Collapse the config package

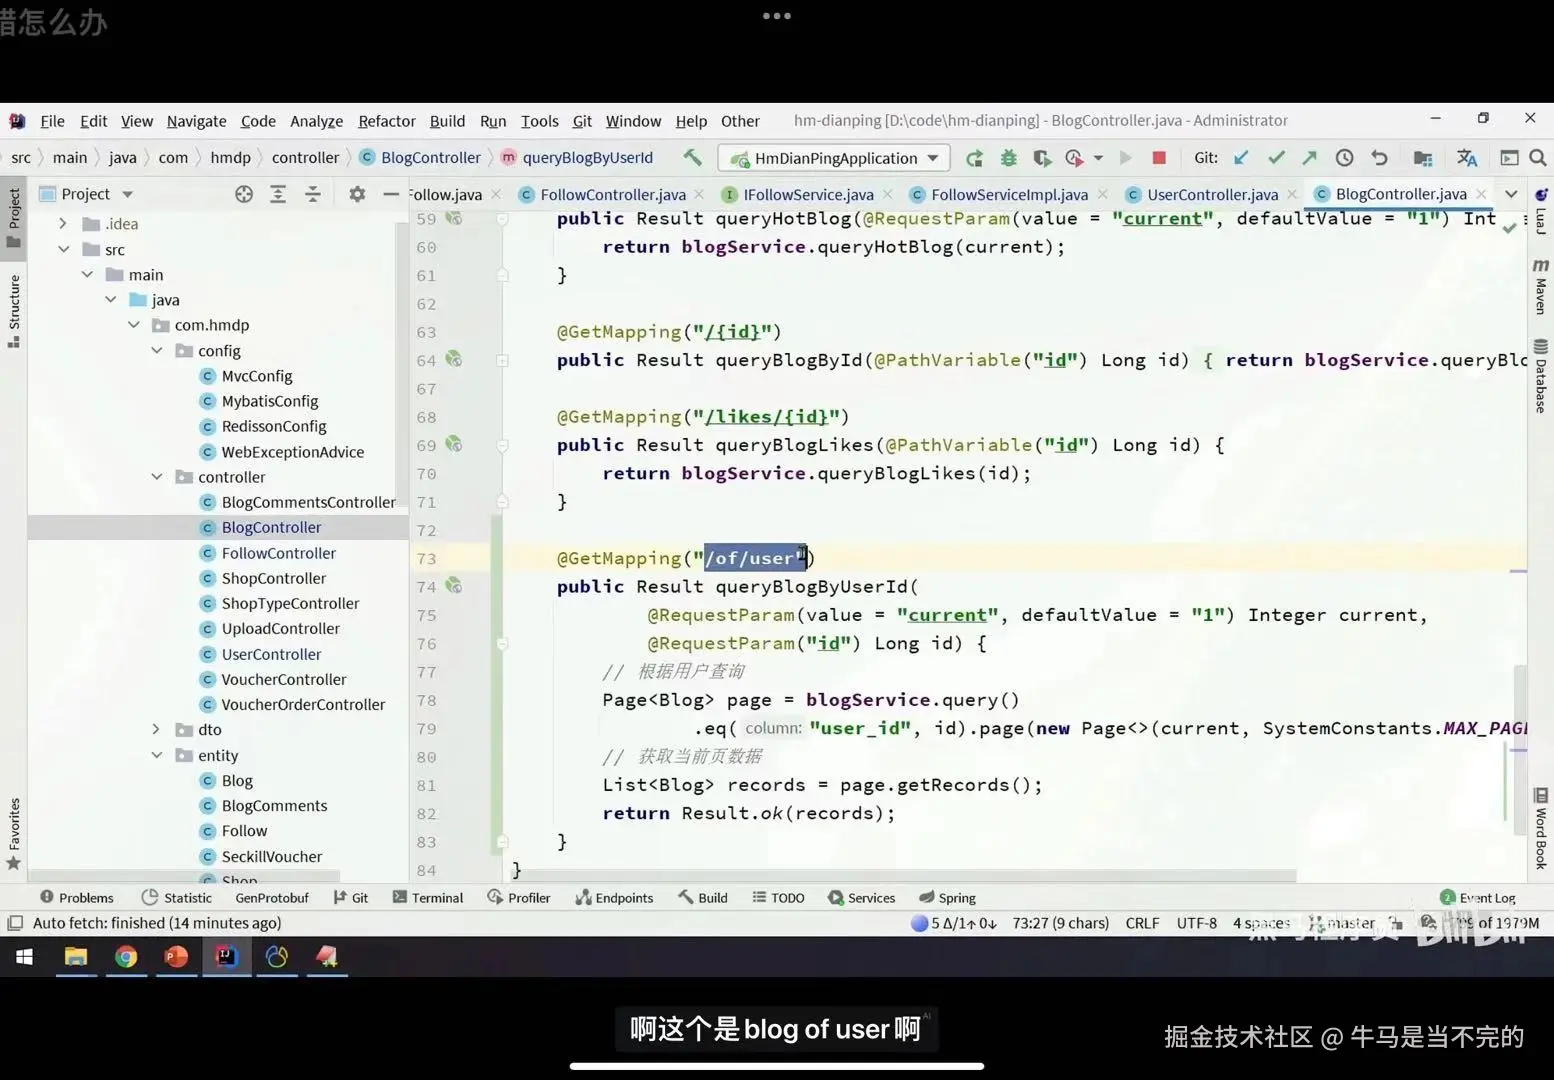click(157, 350)
